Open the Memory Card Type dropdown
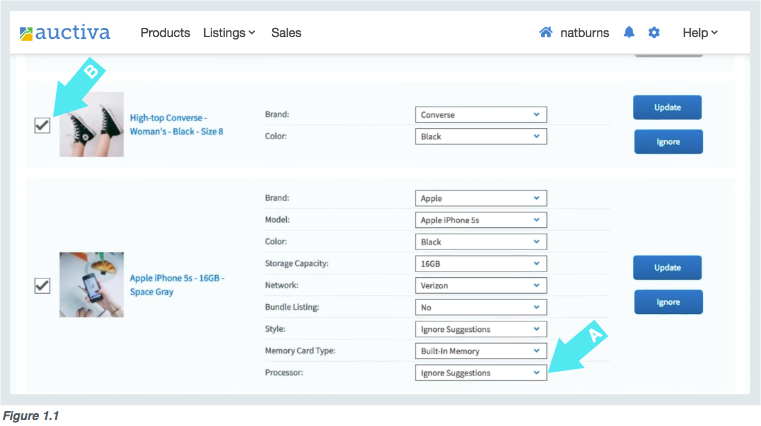Image resolution: width=761 pixels, height=426 pixels. [x=480, y=351]
